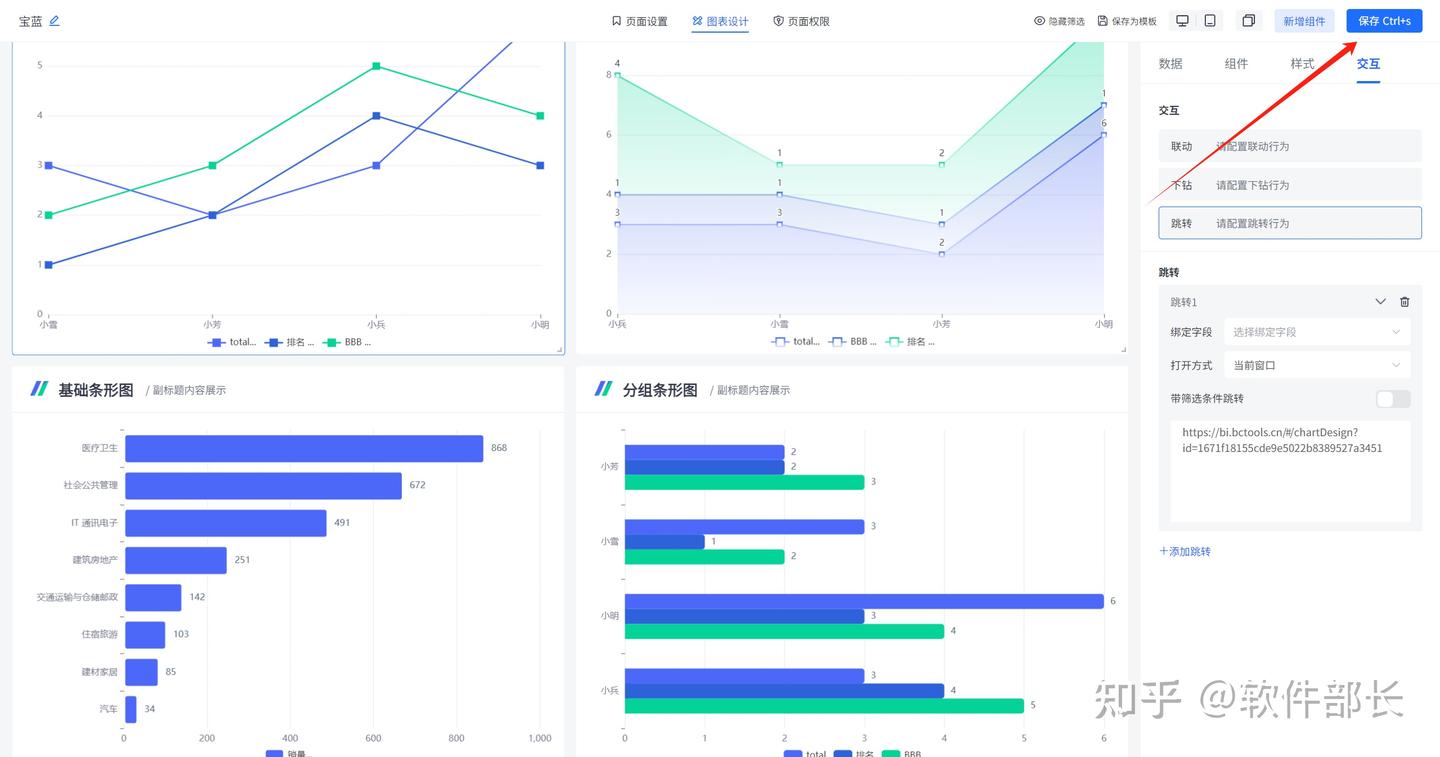Select the 跳转 interaction row
This screenshot has width=1440, height=757.
(x=1290, y=223)
